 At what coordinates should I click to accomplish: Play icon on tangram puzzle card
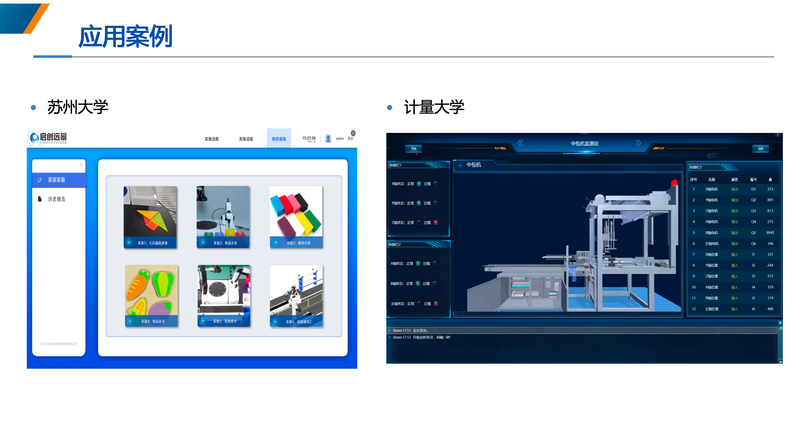click(x=130, y=242)
